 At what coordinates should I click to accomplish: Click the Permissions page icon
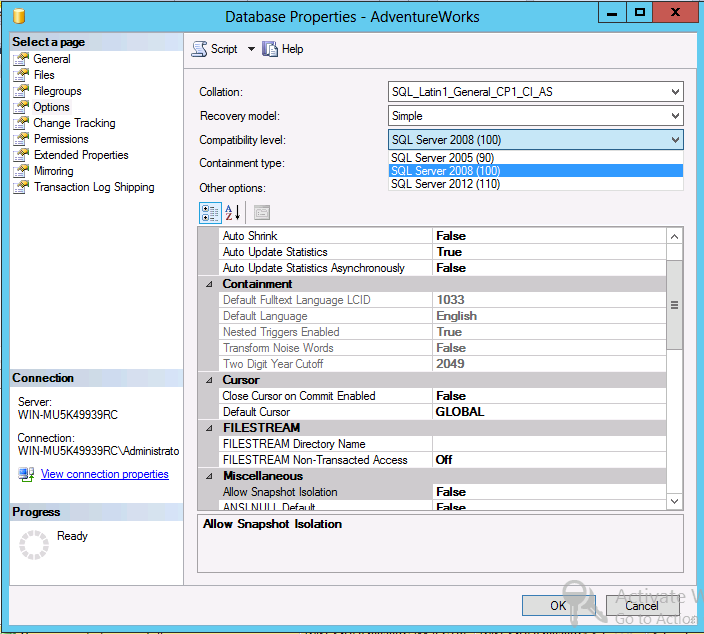click(x=21, y=139)
